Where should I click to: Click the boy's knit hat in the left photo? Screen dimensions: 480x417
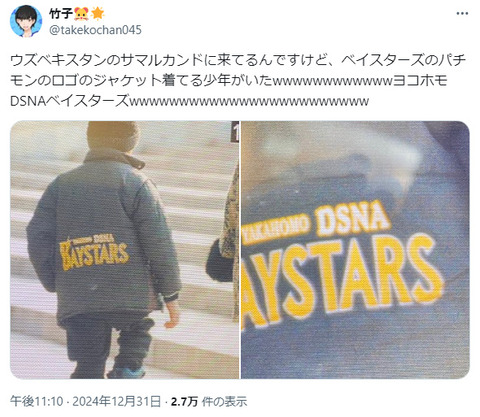[113, 137]
